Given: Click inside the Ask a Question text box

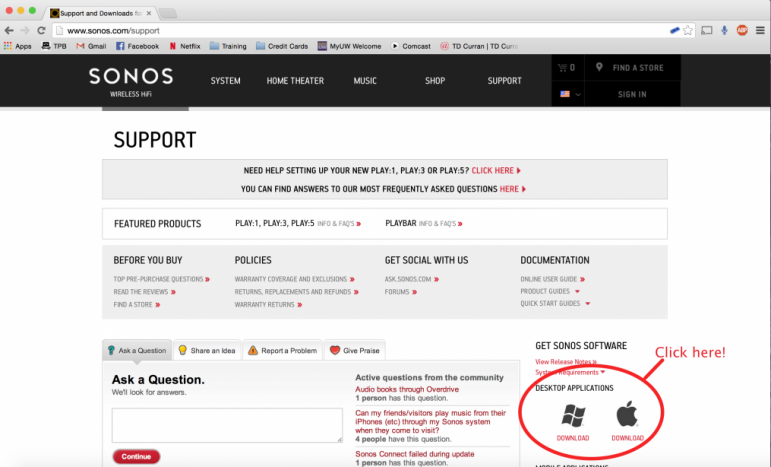Looking at the screenshot, I should tap(227, 425).
